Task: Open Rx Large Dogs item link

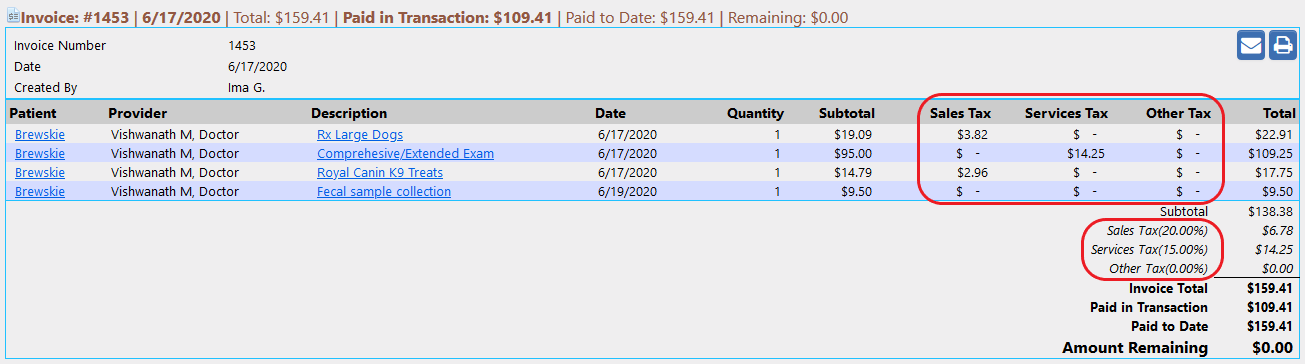Action: click(x=360, y=134)
